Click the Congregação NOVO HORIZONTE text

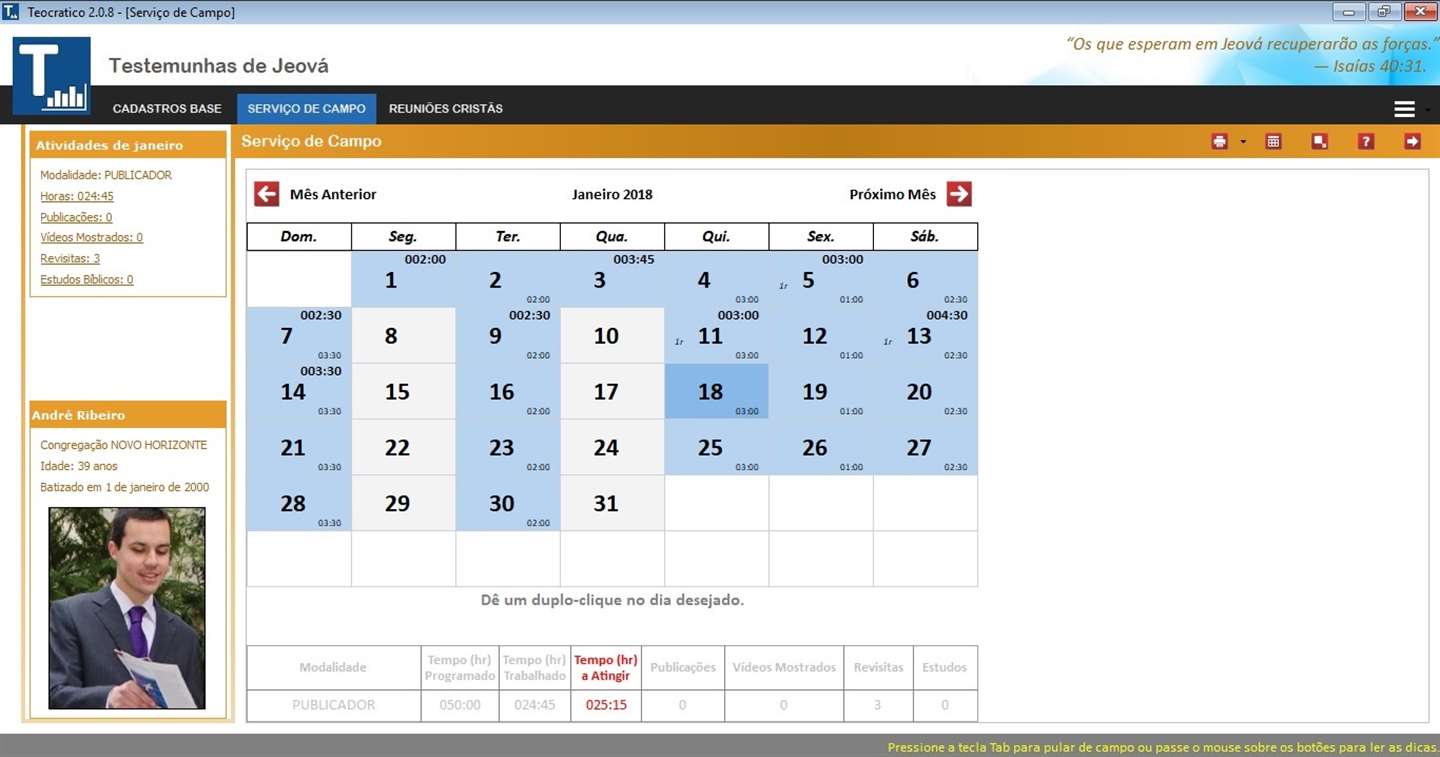[x=124, y=445]
